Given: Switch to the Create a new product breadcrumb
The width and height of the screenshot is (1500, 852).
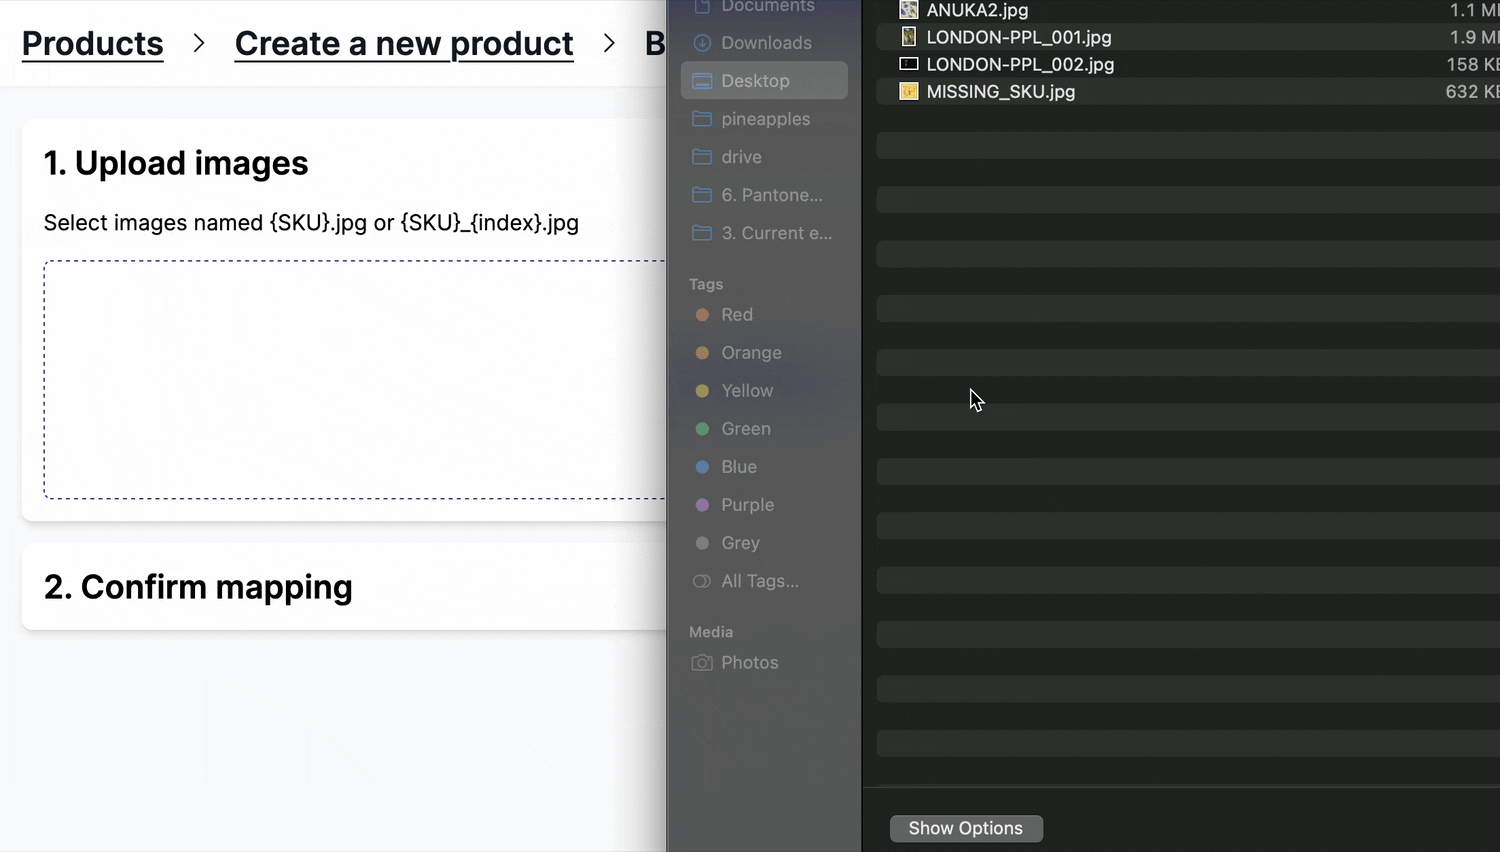Looking at the screenshot, I should point(403,43).
